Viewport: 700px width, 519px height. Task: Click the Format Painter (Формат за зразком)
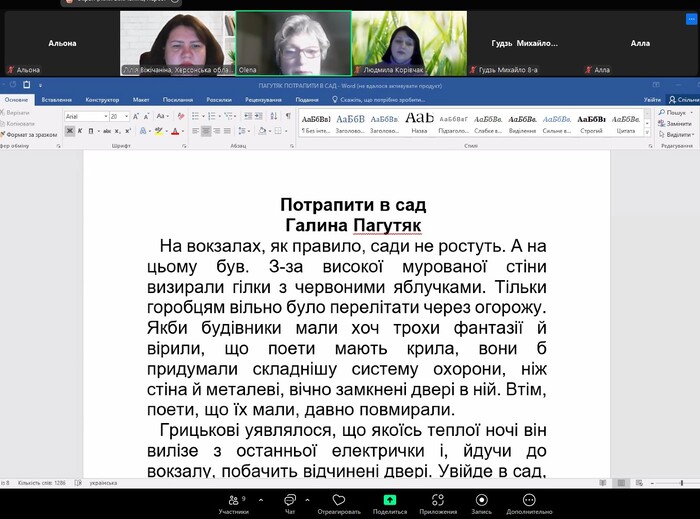click(x=29, y=134)
